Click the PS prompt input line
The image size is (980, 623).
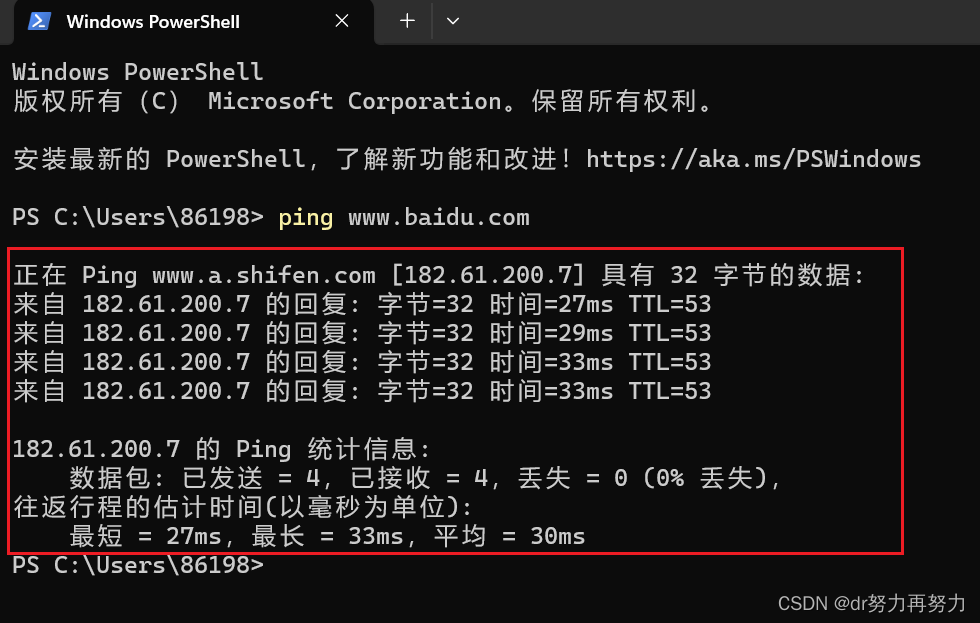point(140,565)
